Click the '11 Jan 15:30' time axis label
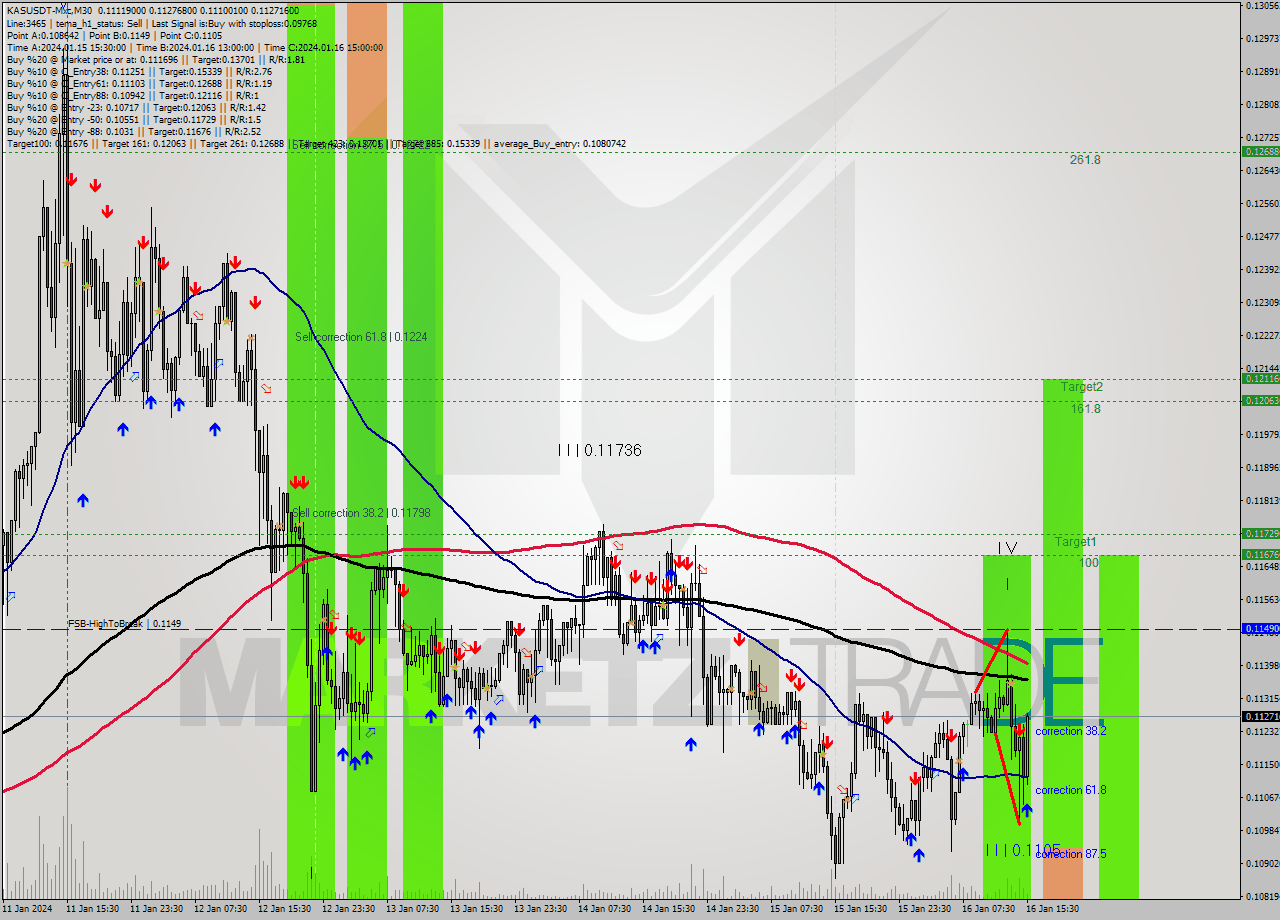The height and width of the screenshot is (920, 1280). [93, 909]
